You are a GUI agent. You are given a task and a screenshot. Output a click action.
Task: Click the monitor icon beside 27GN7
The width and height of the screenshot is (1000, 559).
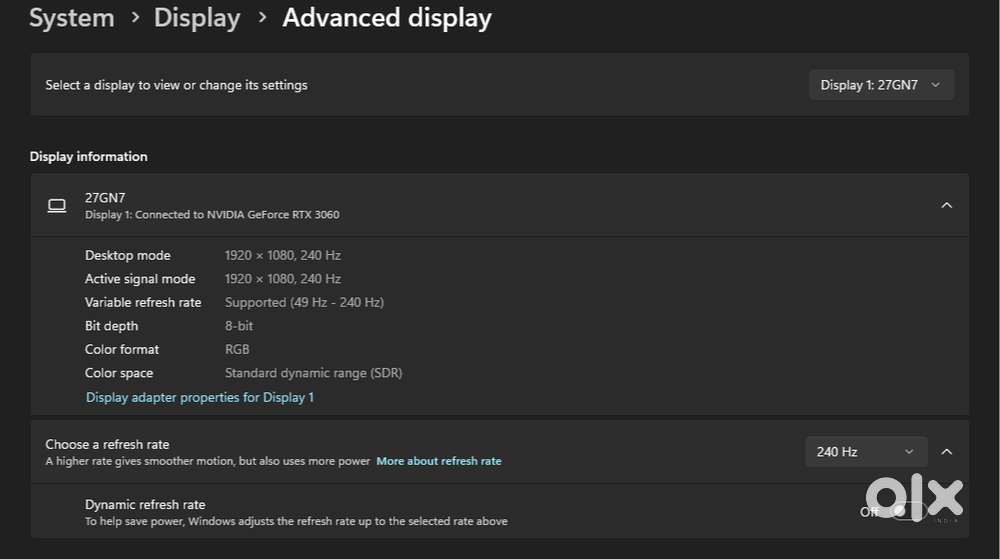point(57,206)
